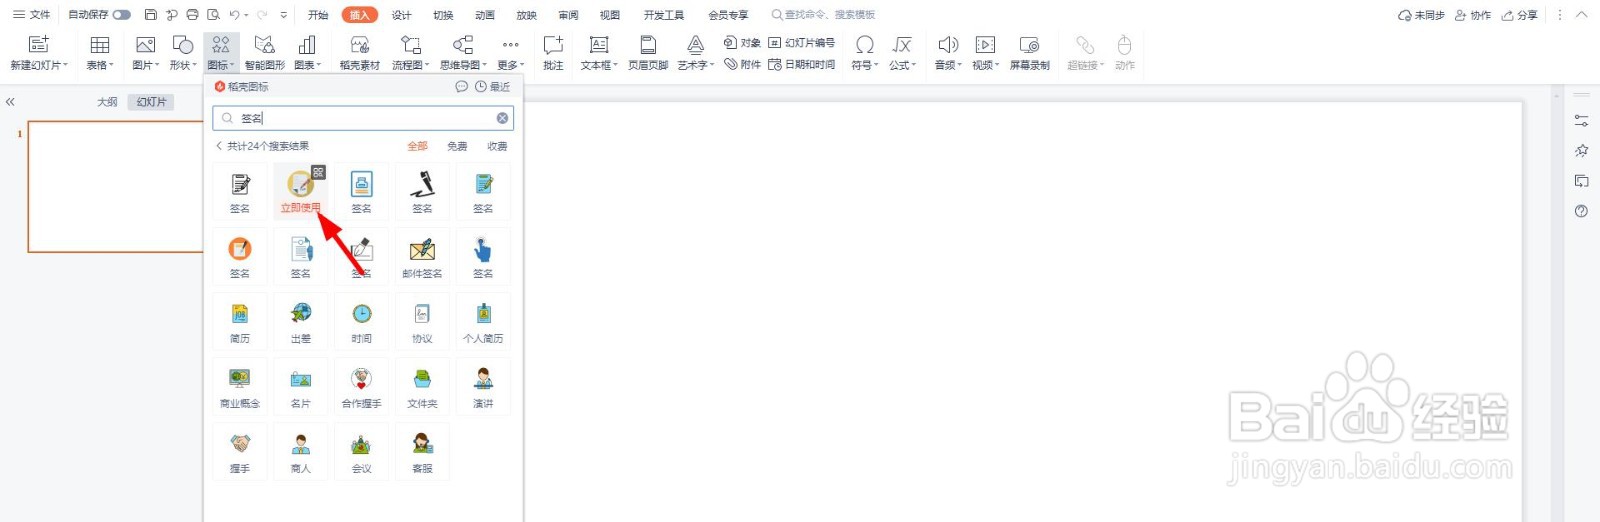Open the 稻壳素材 materials button
The image size is (1600, 522).
[360, 53]
